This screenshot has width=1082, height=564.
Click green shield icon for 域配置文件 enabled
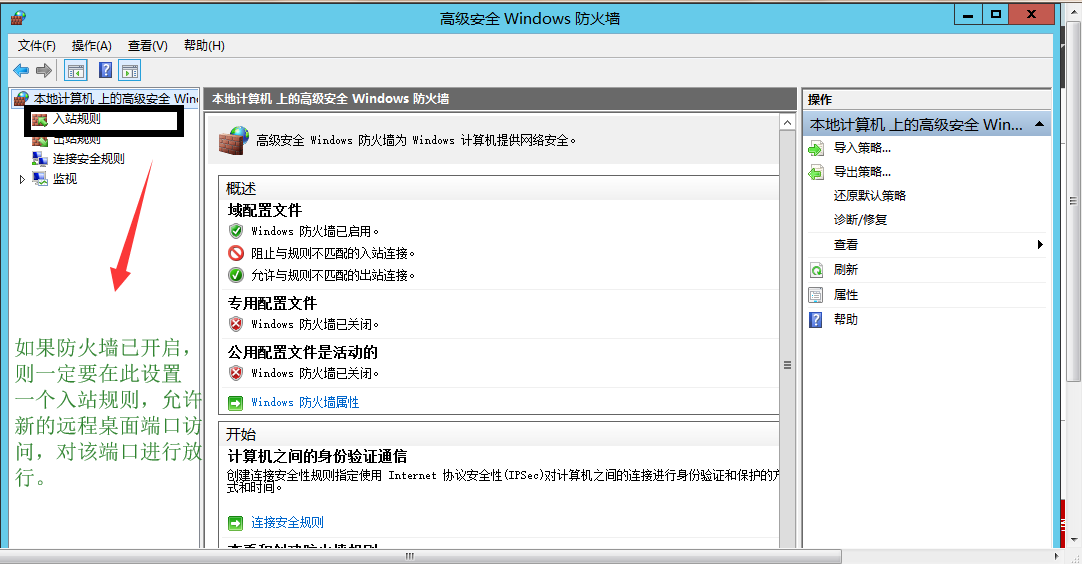(236, 231)
